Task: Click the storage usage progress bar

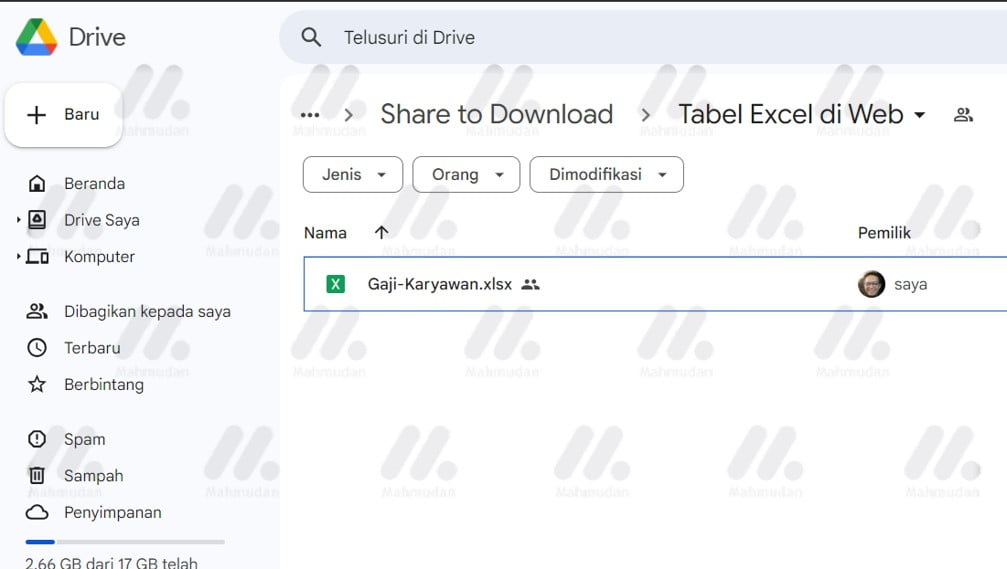Action: click(125, 542)
